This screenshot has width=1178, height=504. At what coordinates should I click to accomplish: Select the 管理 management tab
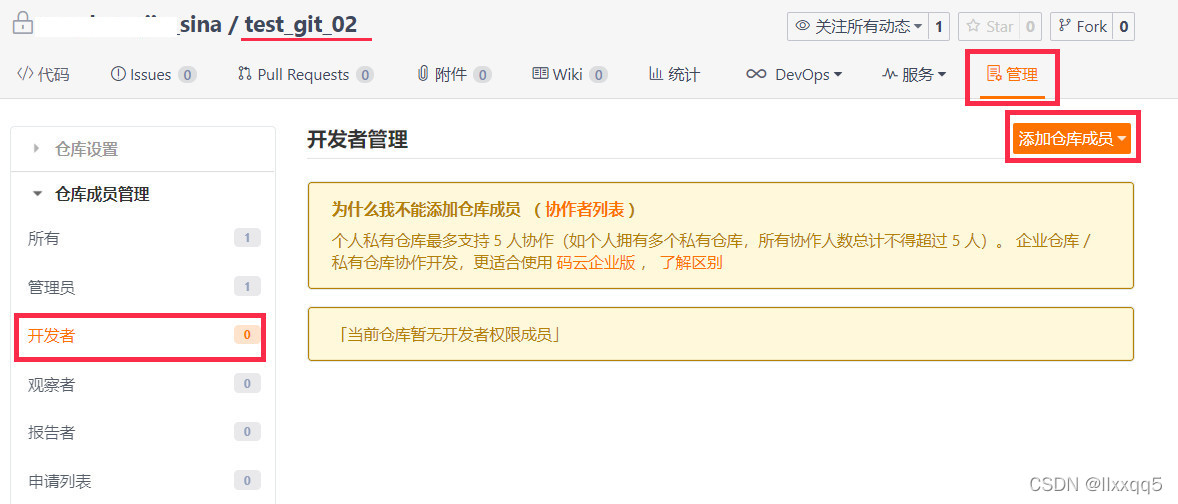coord(1012,74)
